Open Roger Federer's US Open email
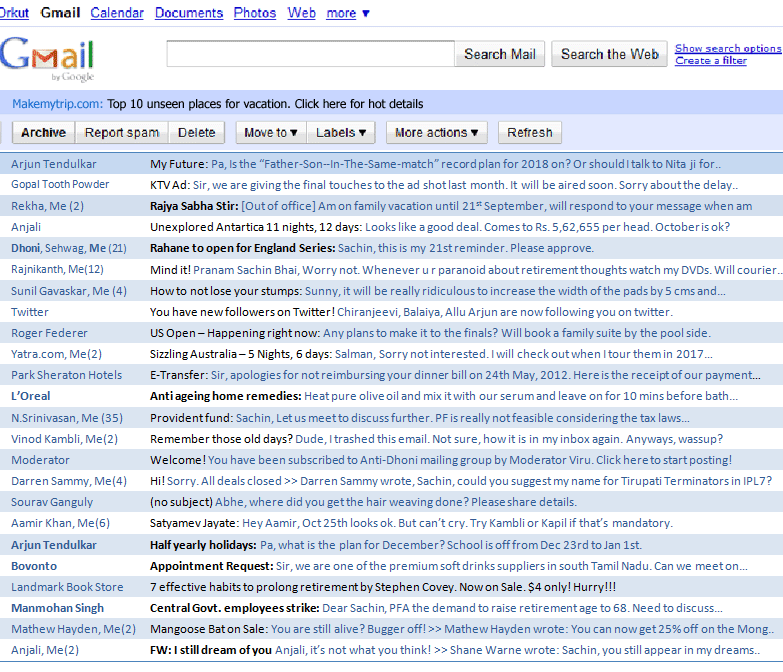The width and height of the screenshot is (783, 672). 392,333
